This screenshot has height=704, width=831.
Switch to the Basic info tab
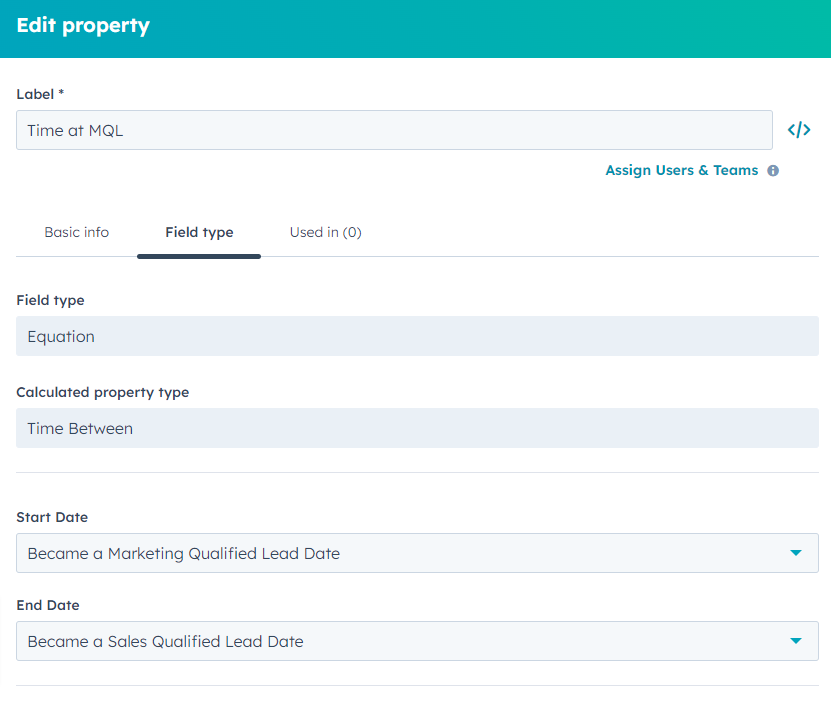(x=77, y=232)
